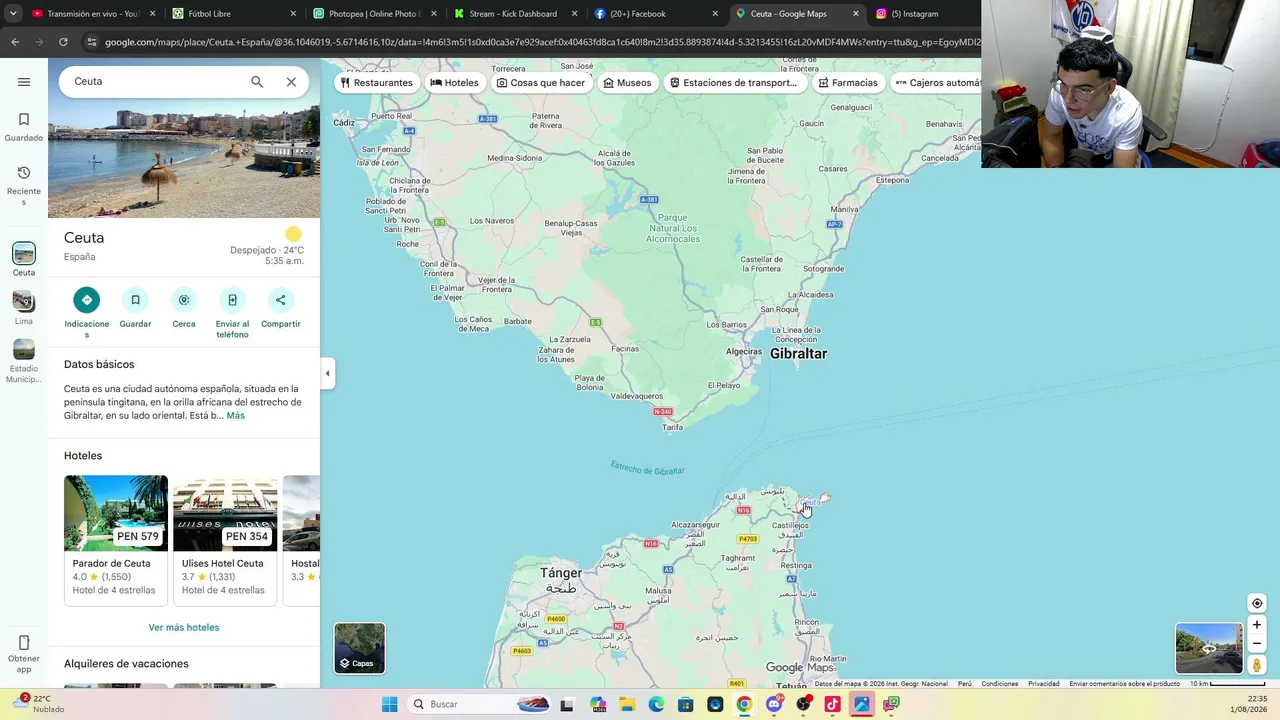
Task: Reload the page with the refresh button
Action: [x=63, y=42]
